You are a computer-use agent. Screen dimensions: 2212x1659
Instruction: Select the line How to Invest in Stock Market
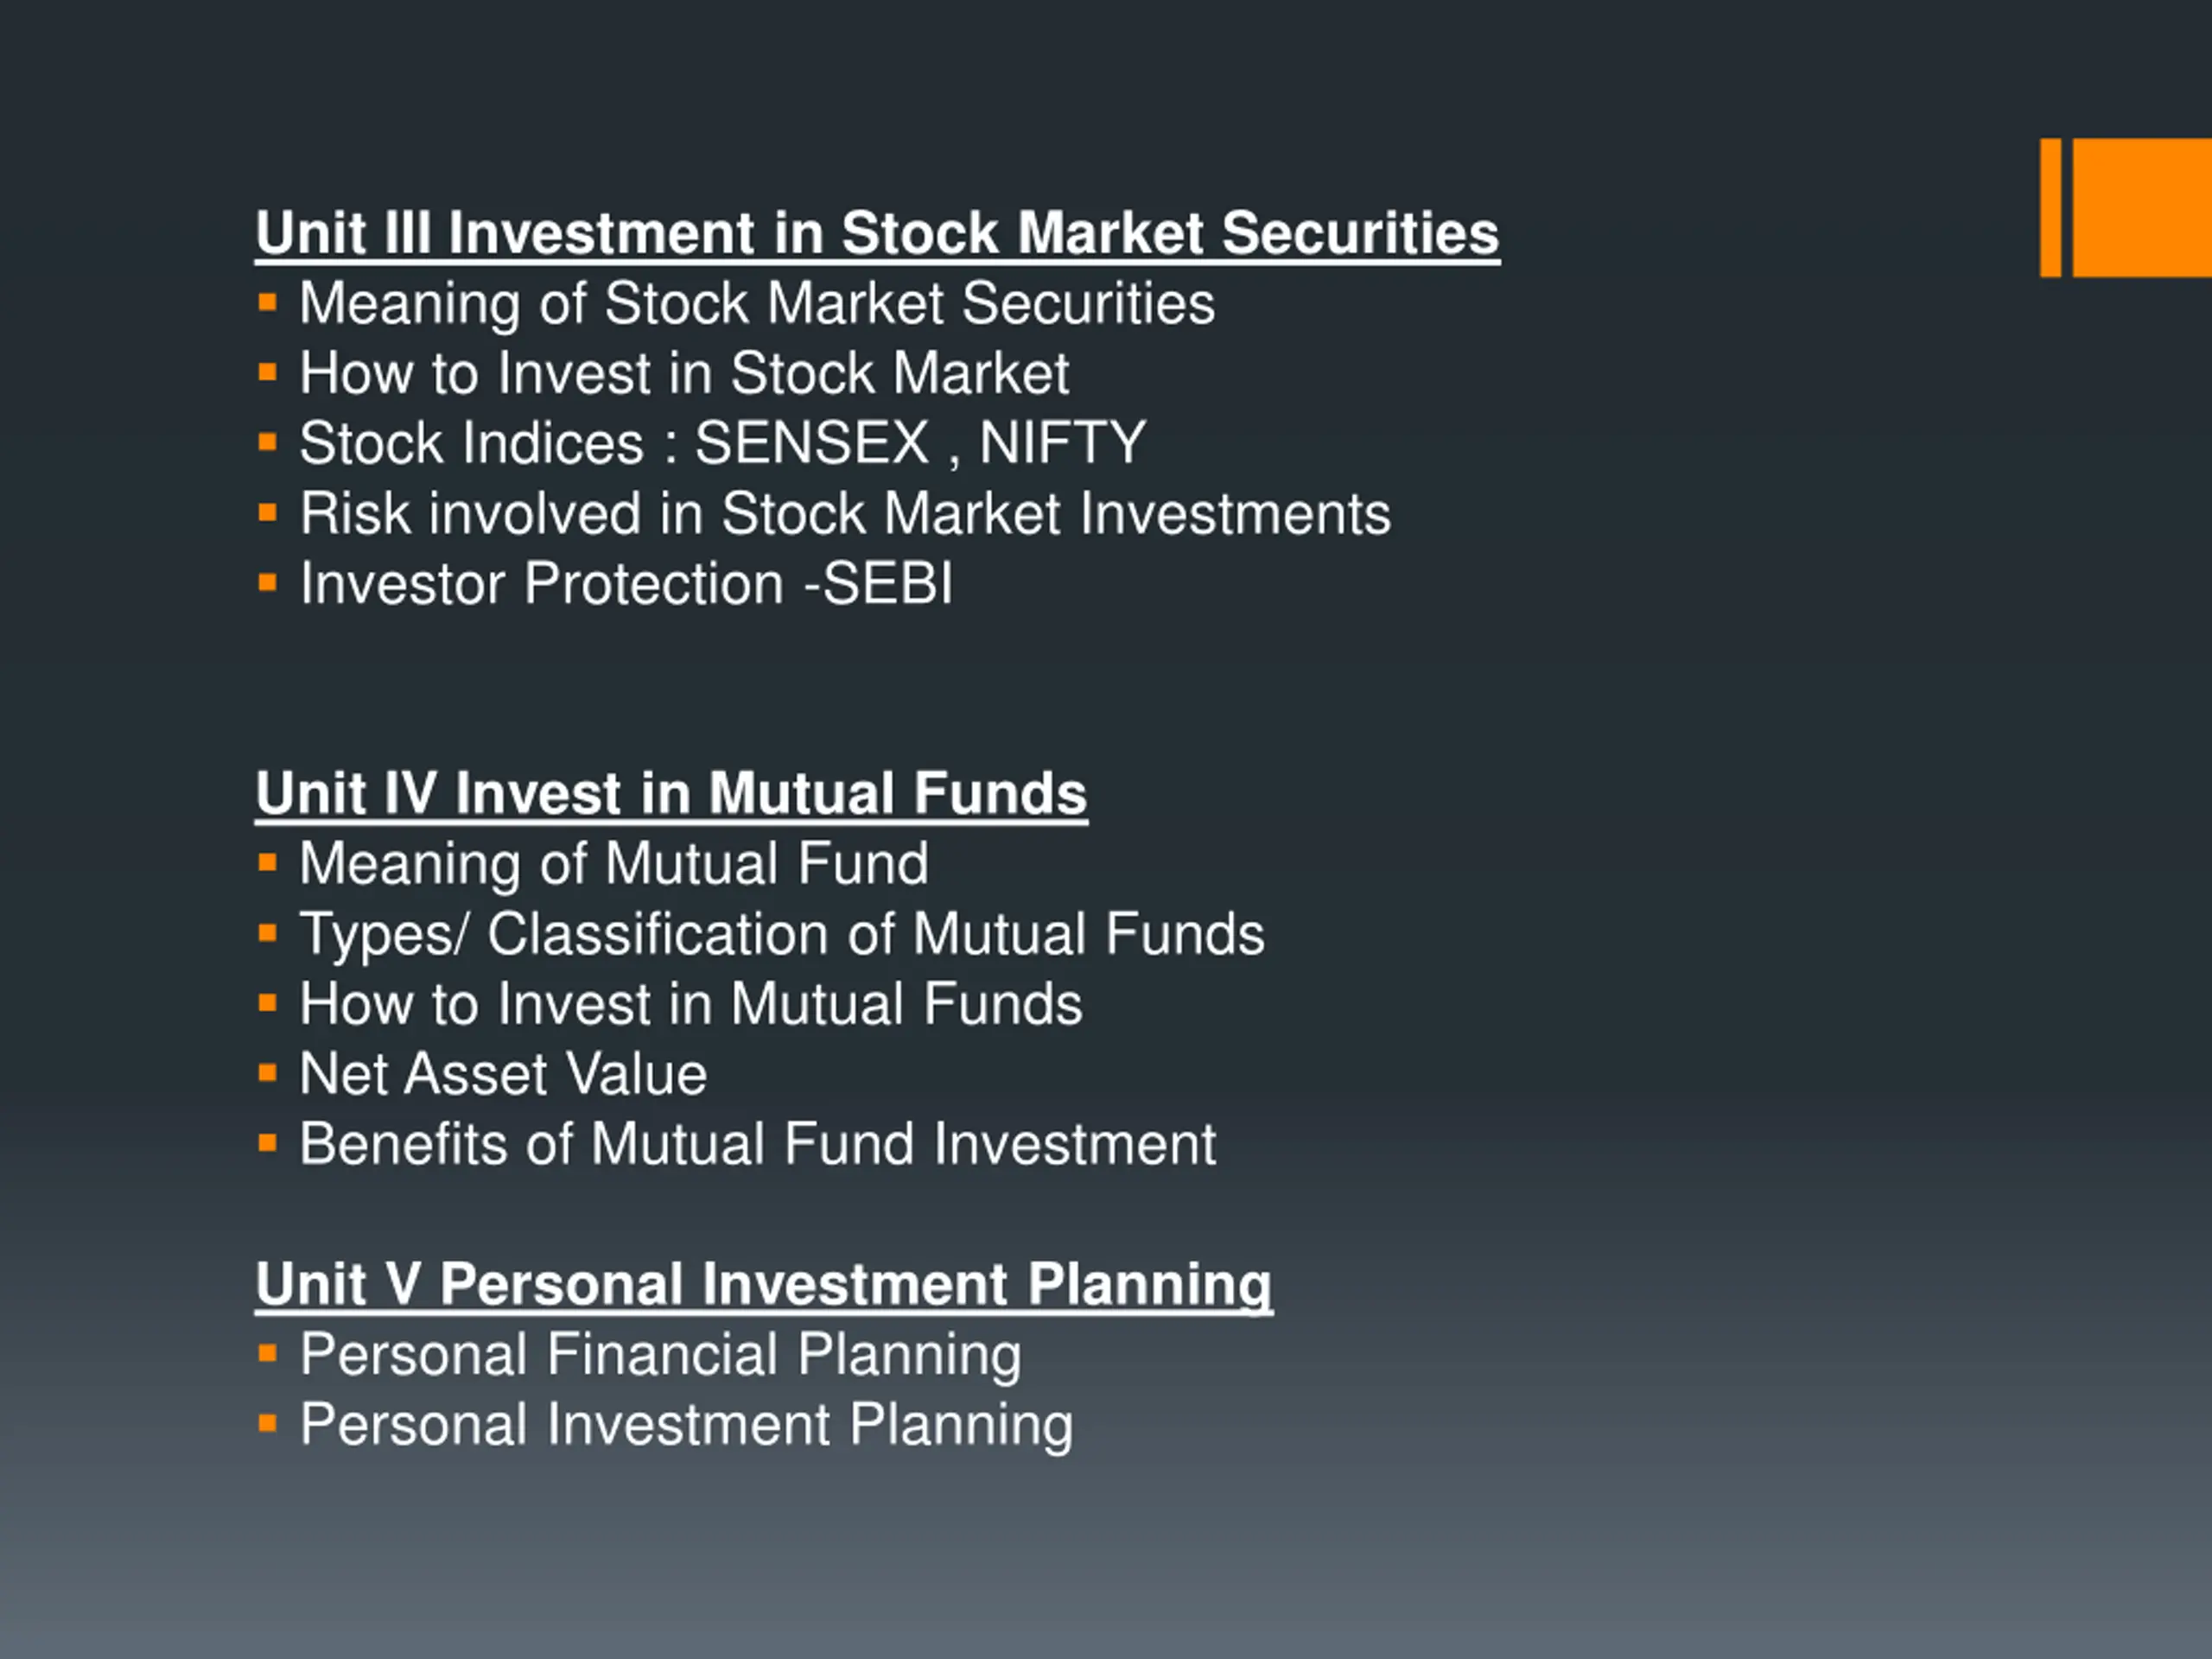pyautogui.click(x=684, y=373)
